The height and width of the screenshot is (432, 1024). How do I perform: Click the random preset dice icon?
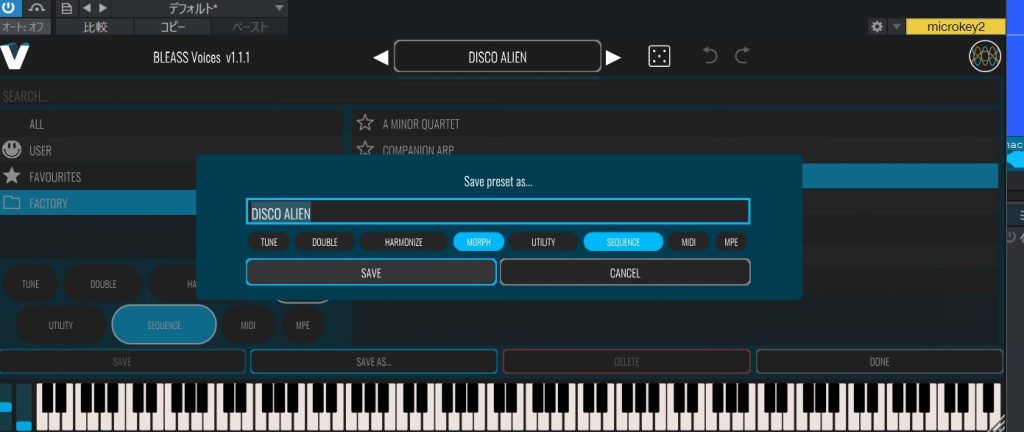(659, 57)
